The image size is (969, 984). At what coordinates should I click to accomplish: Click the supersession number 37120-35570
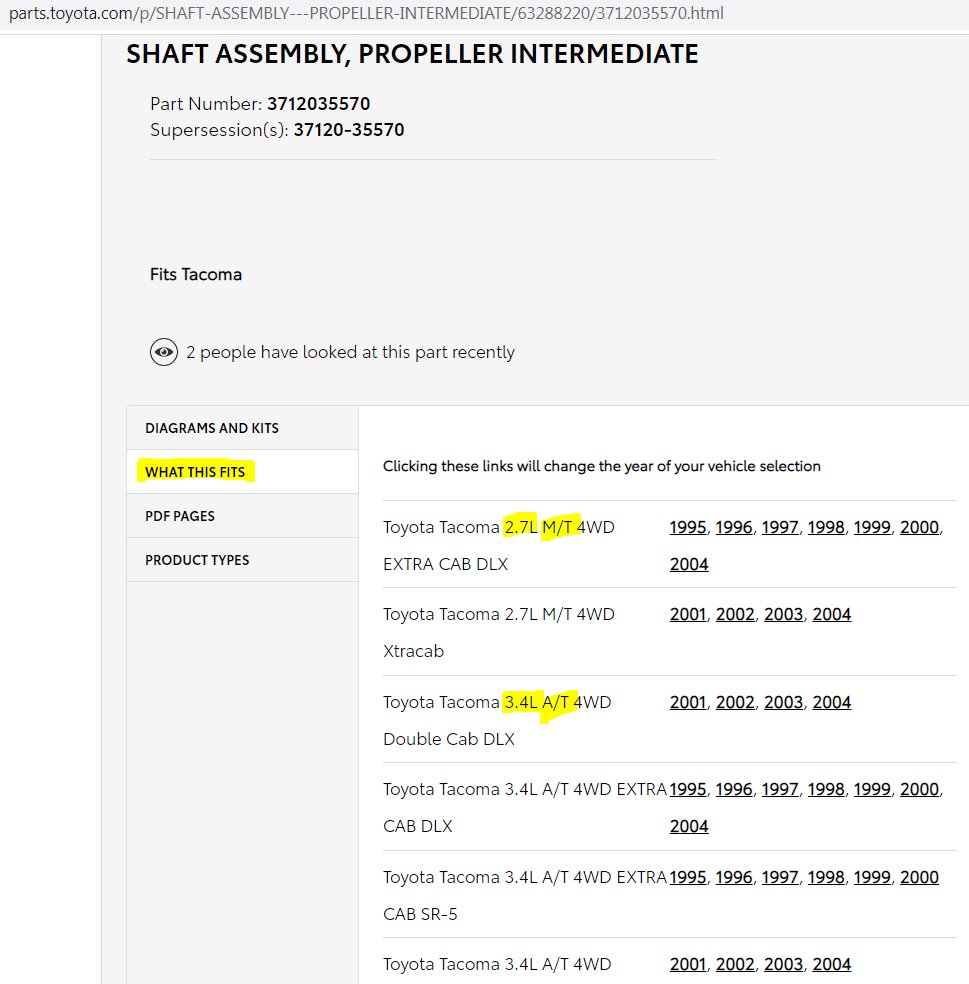coord(349,130)
